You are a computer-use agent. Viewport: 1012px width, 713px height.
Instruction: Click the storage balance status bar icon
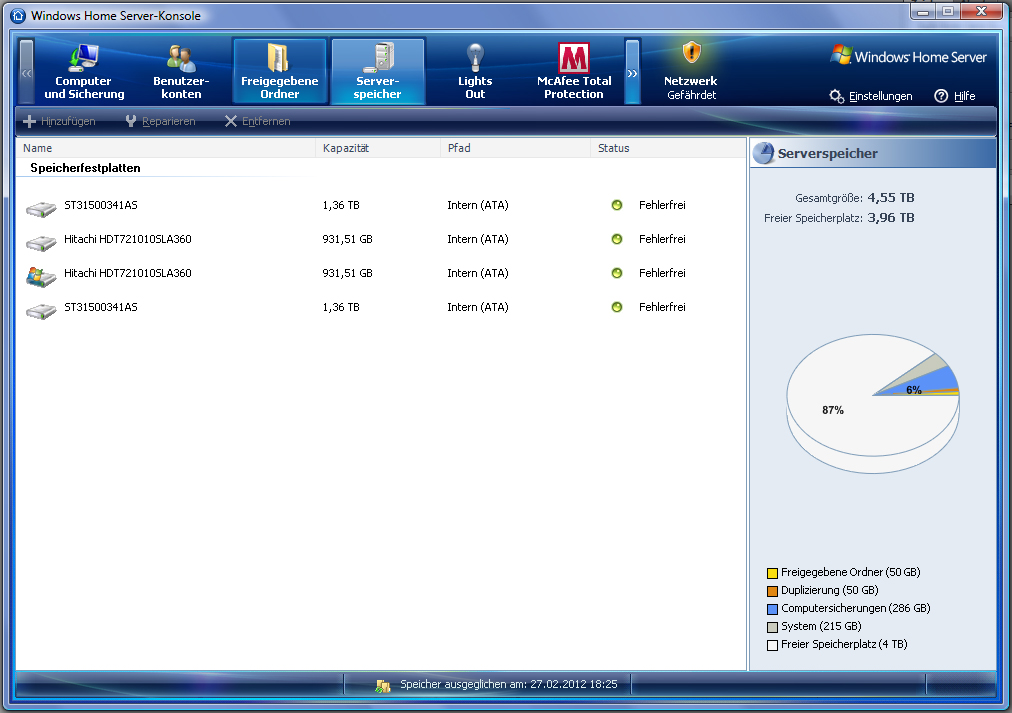point(383,685)
